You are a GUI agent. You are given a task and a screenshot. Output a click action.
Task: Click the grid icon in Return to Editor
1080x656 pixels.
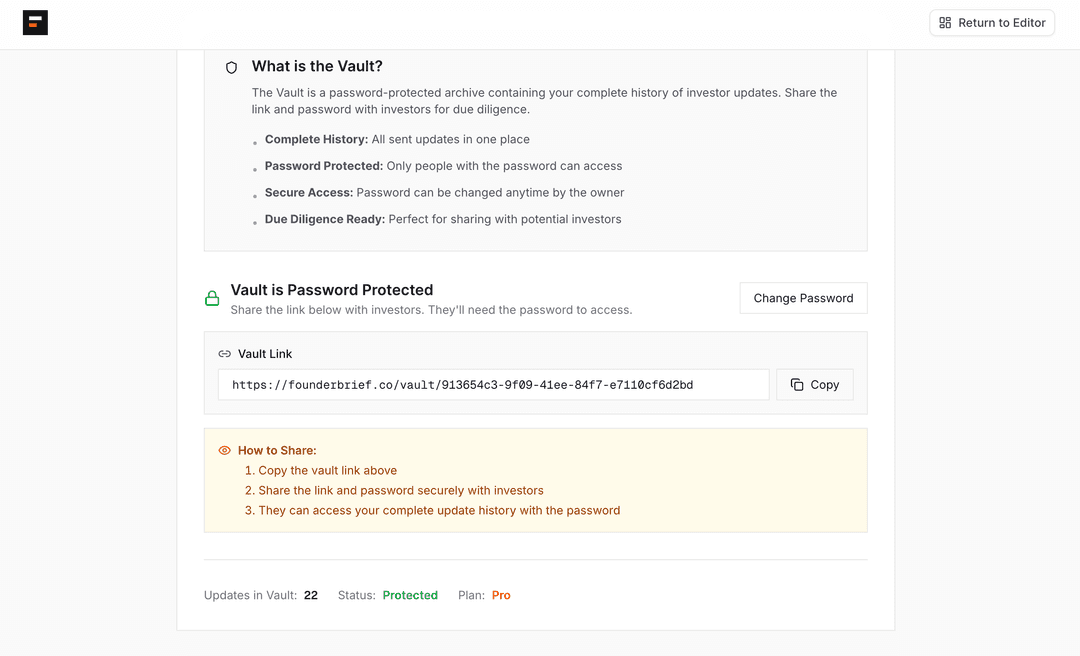click(945, 23)
